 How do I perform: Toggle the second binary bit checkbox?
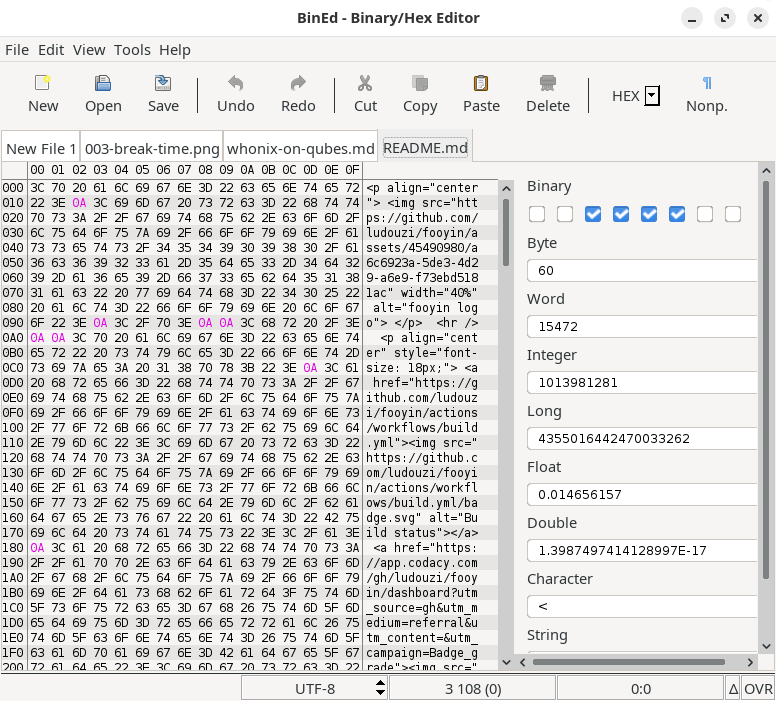(565, 214)
